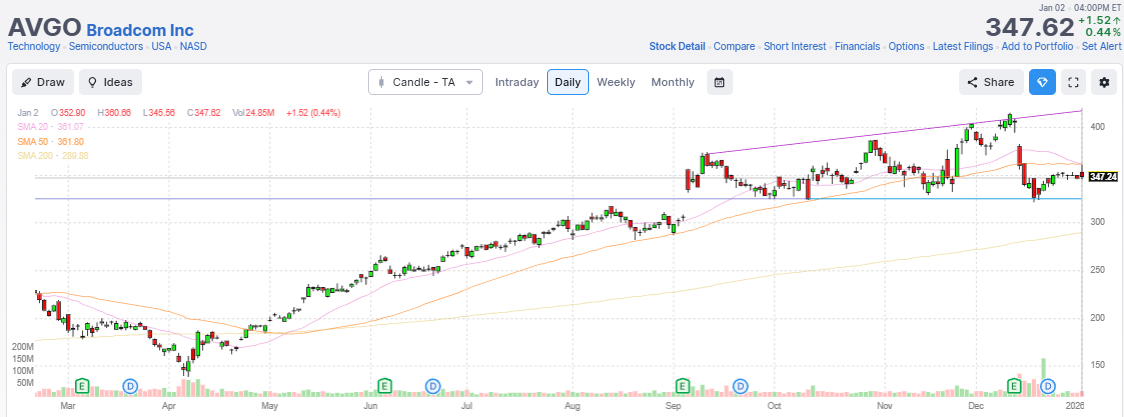1124x417 pixels.
Task: Click the 347.24 price axis tag
Action: click(x=1103, y=176)
